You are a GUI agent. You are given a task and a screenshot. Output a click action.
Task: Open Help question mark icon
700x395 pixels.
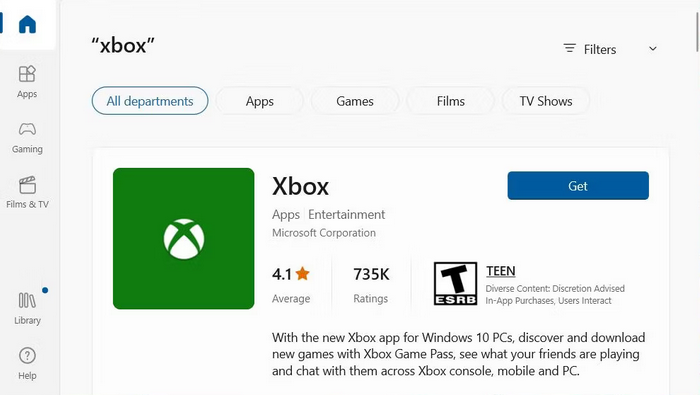pyautogui.click(x=27, y=363)
